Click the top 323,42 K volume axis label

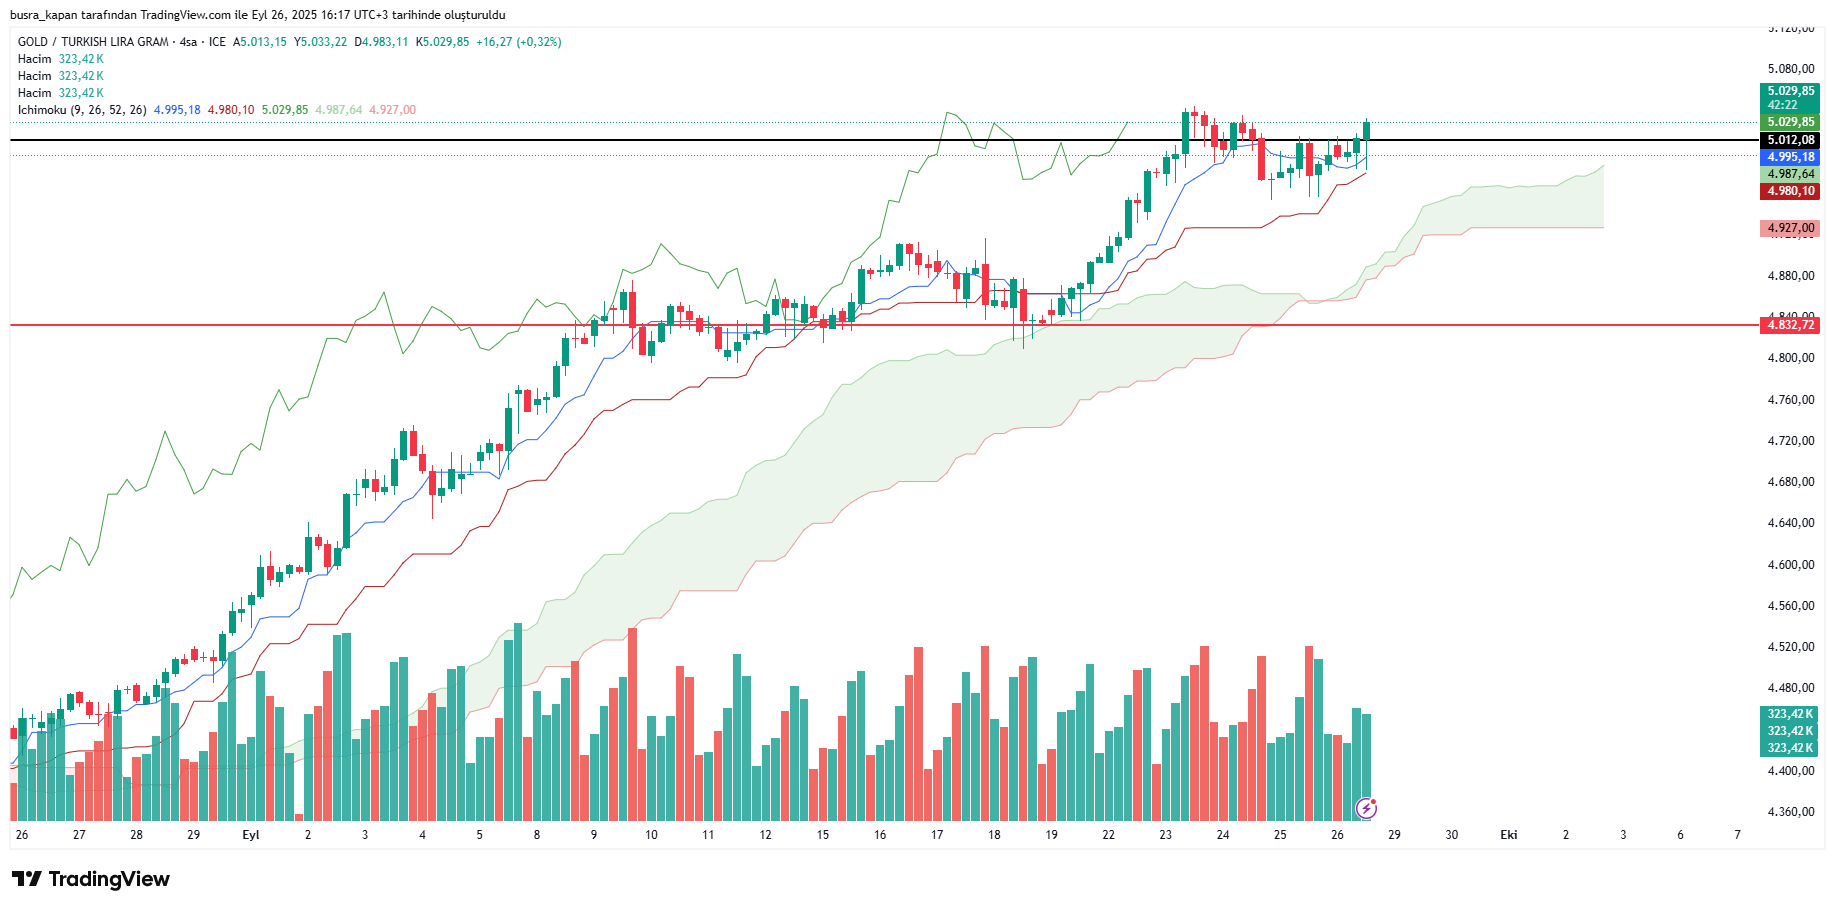click(1789, 714)
